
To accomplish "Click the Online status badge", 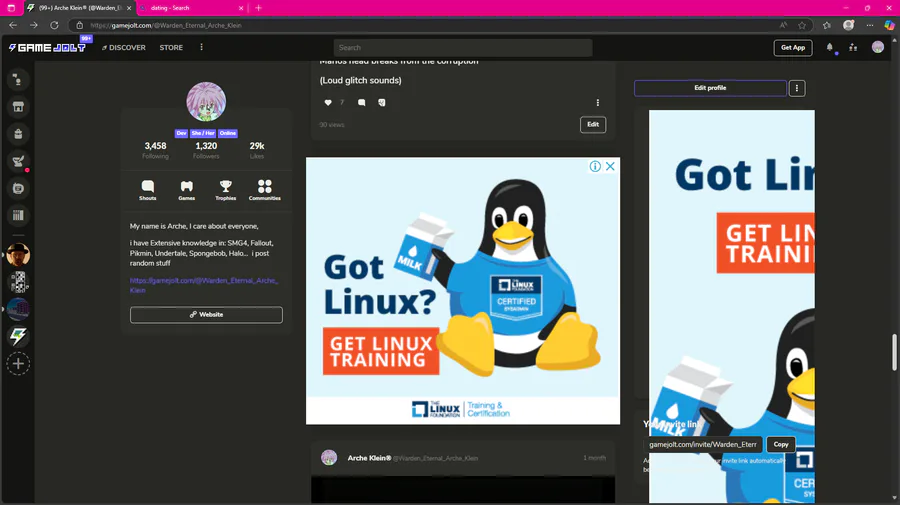I will click(x=227, y=133).
